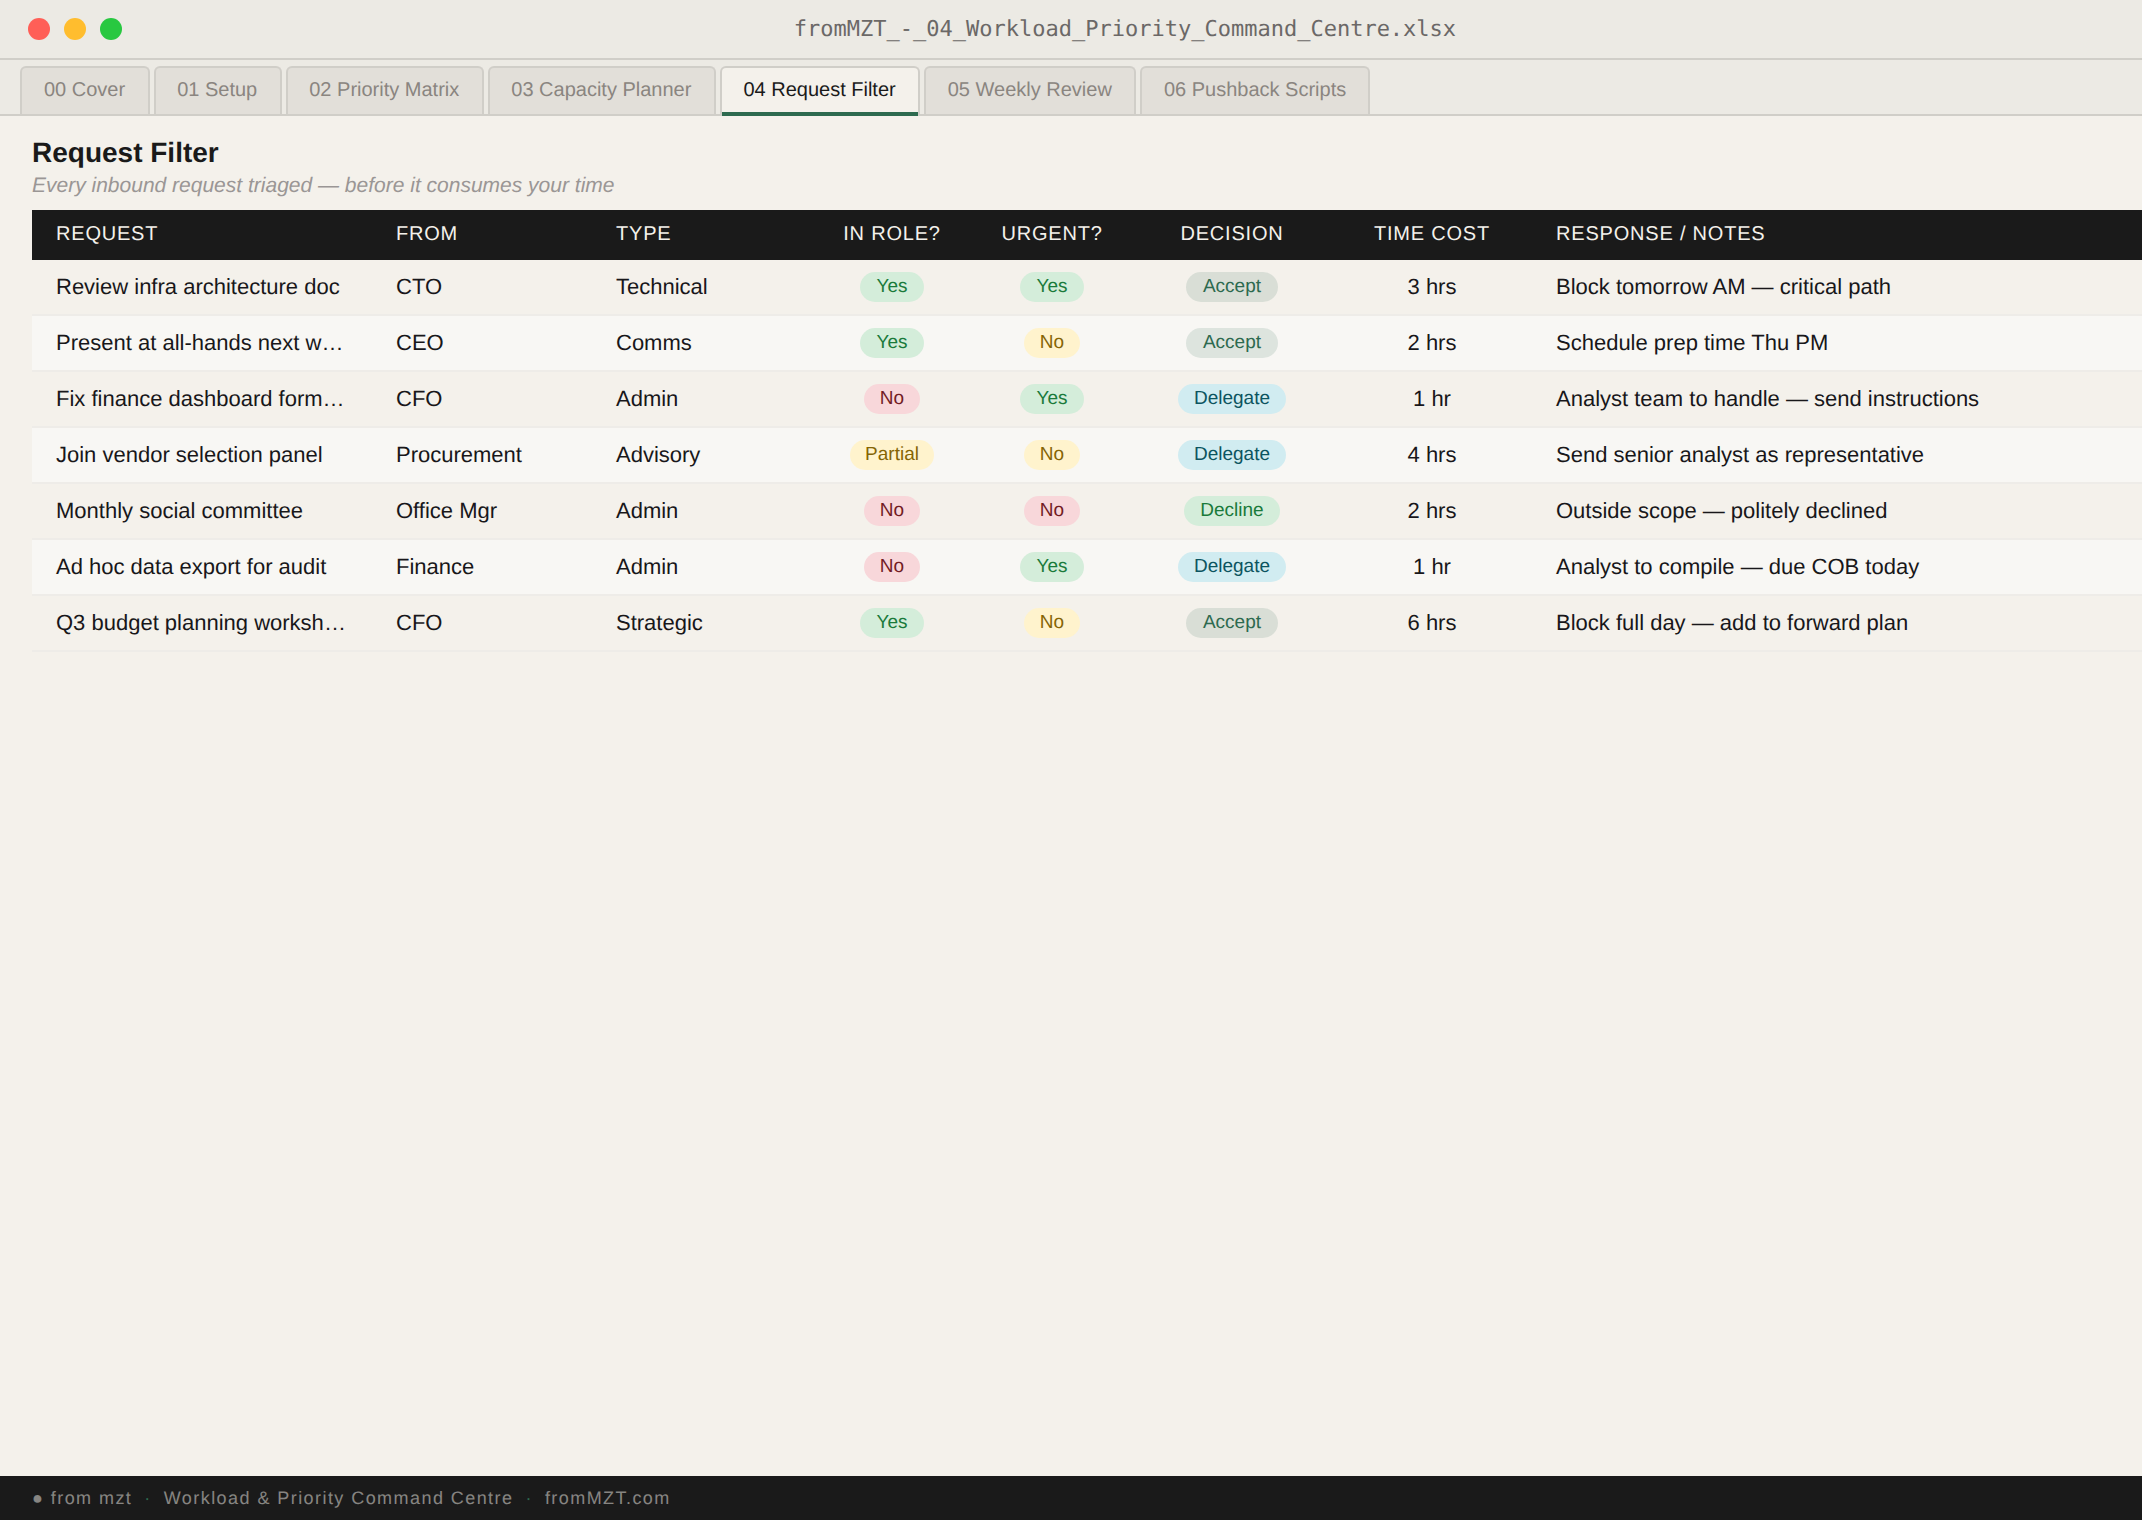Open the 00 Cover sheet tab
The image size is (2142, 1520).
[85, 90]
